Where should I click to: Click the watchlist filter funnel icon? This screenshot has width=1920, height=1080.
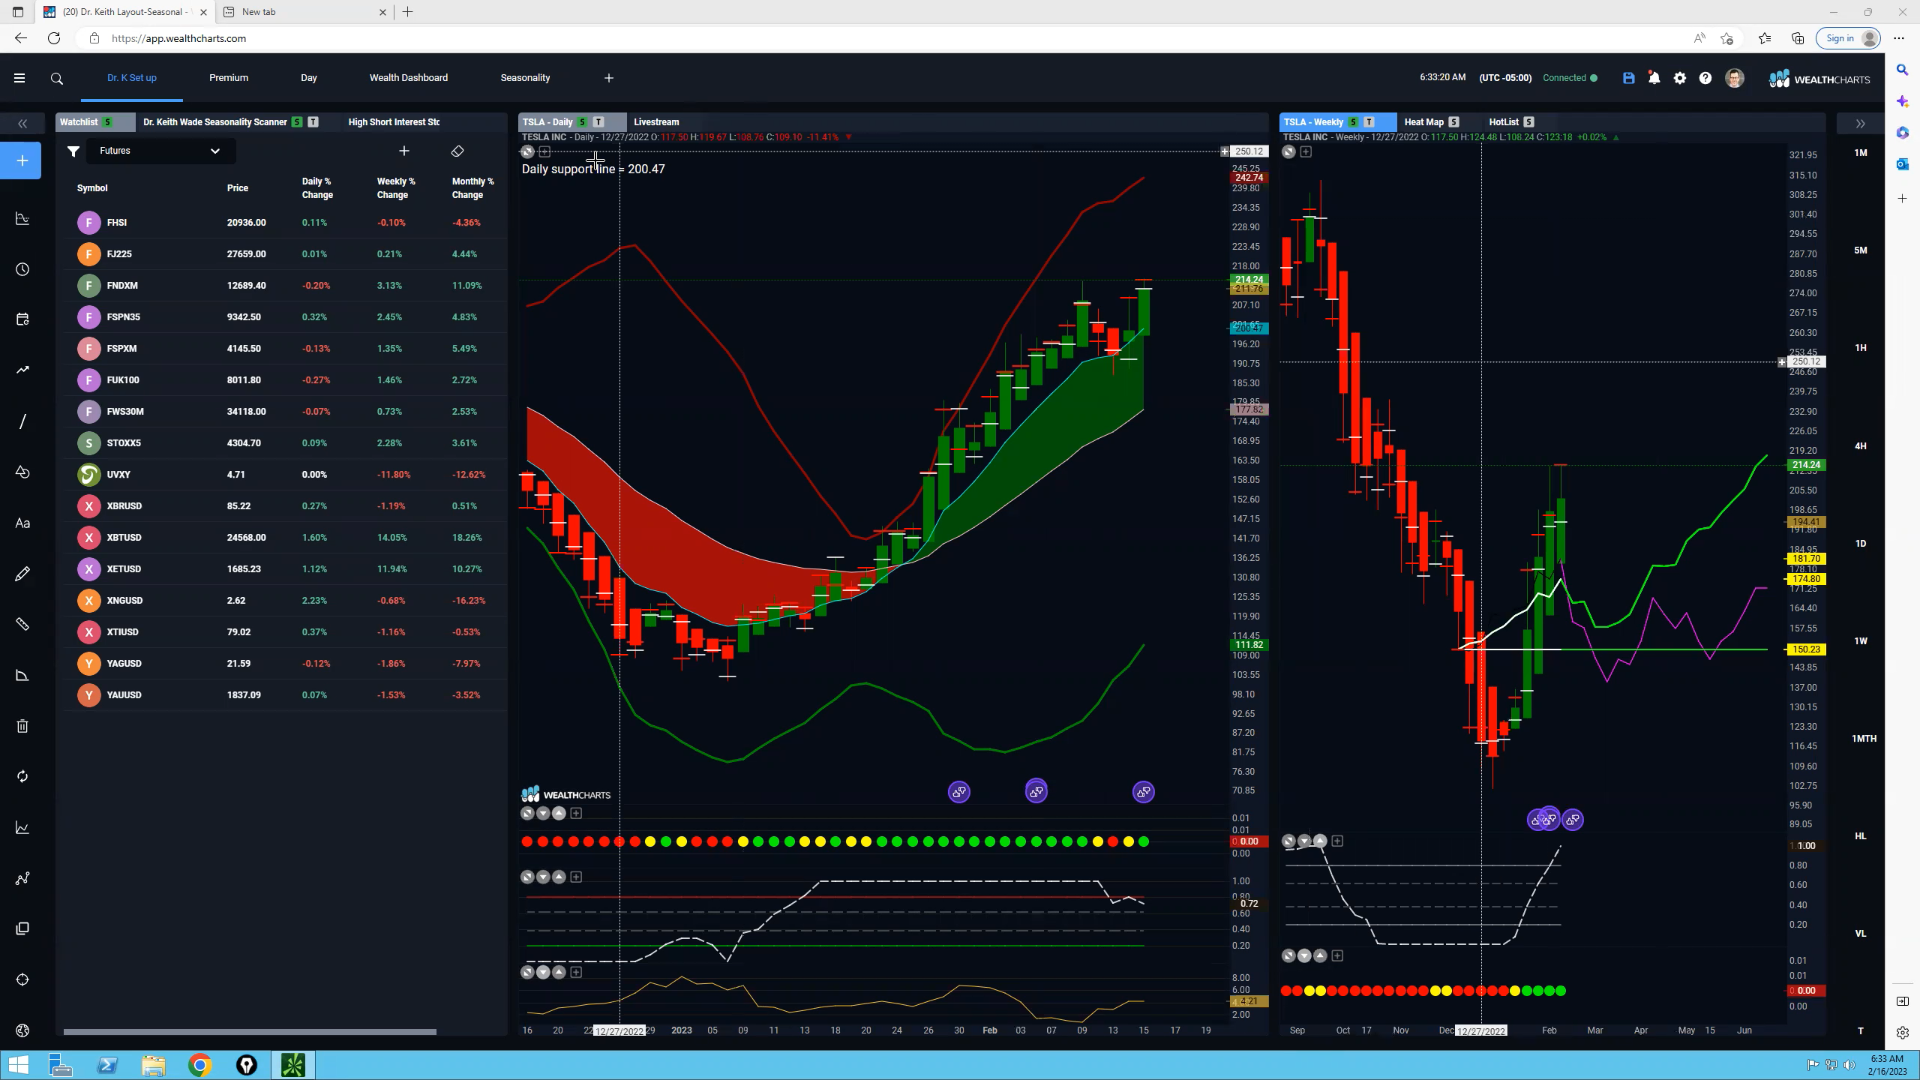tap(73, 151)
